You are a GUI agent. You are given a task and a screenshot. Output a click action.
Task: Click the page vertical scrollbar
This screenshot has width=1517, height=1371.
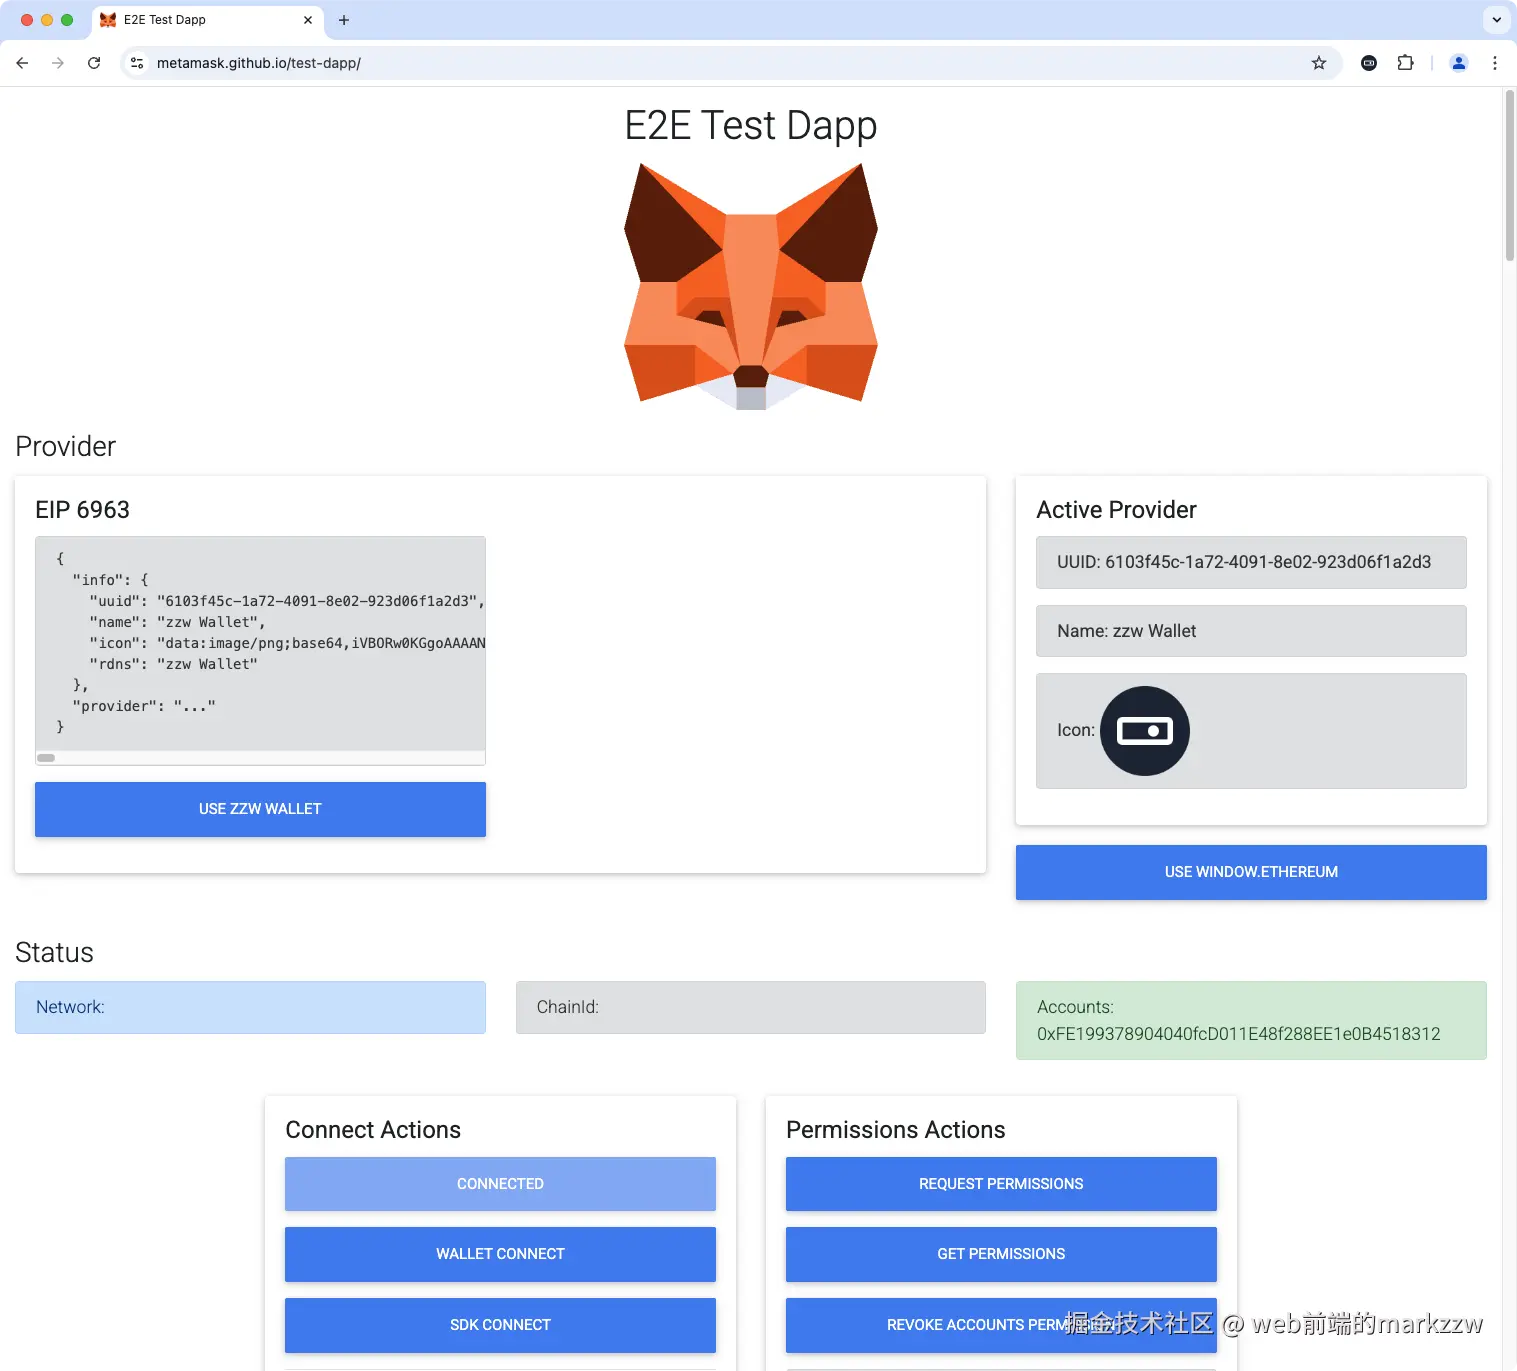(1510, 175)
